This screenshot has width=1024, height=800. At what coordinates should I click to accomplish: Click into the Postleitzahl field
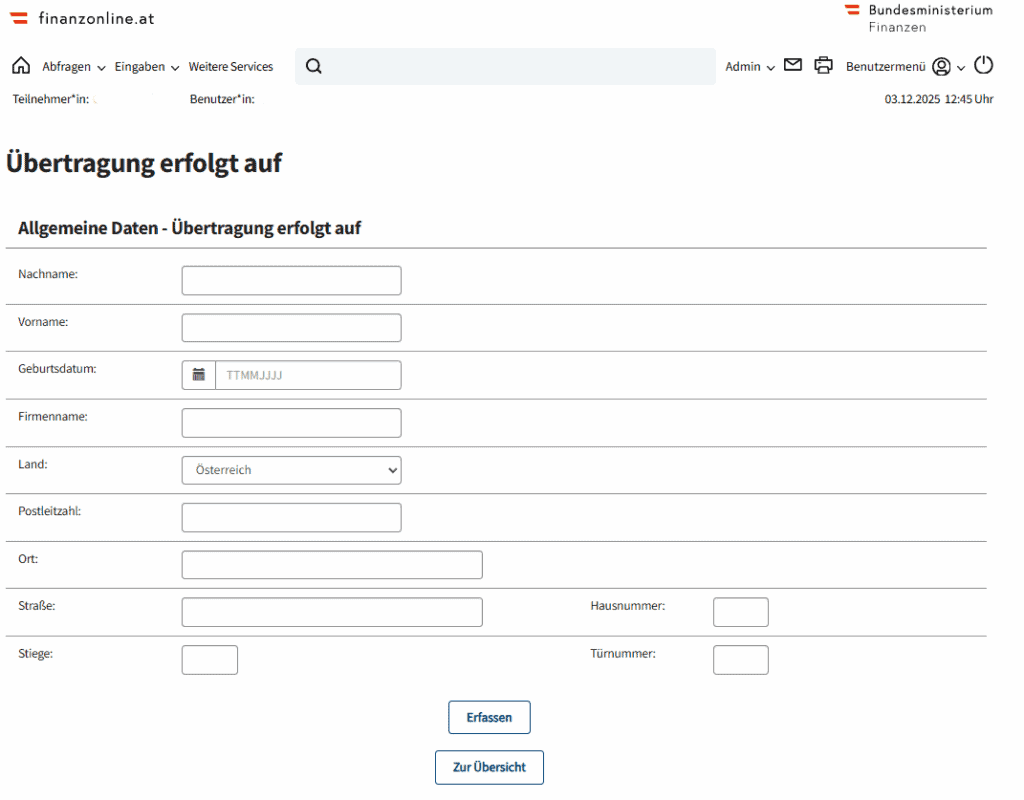291,517
